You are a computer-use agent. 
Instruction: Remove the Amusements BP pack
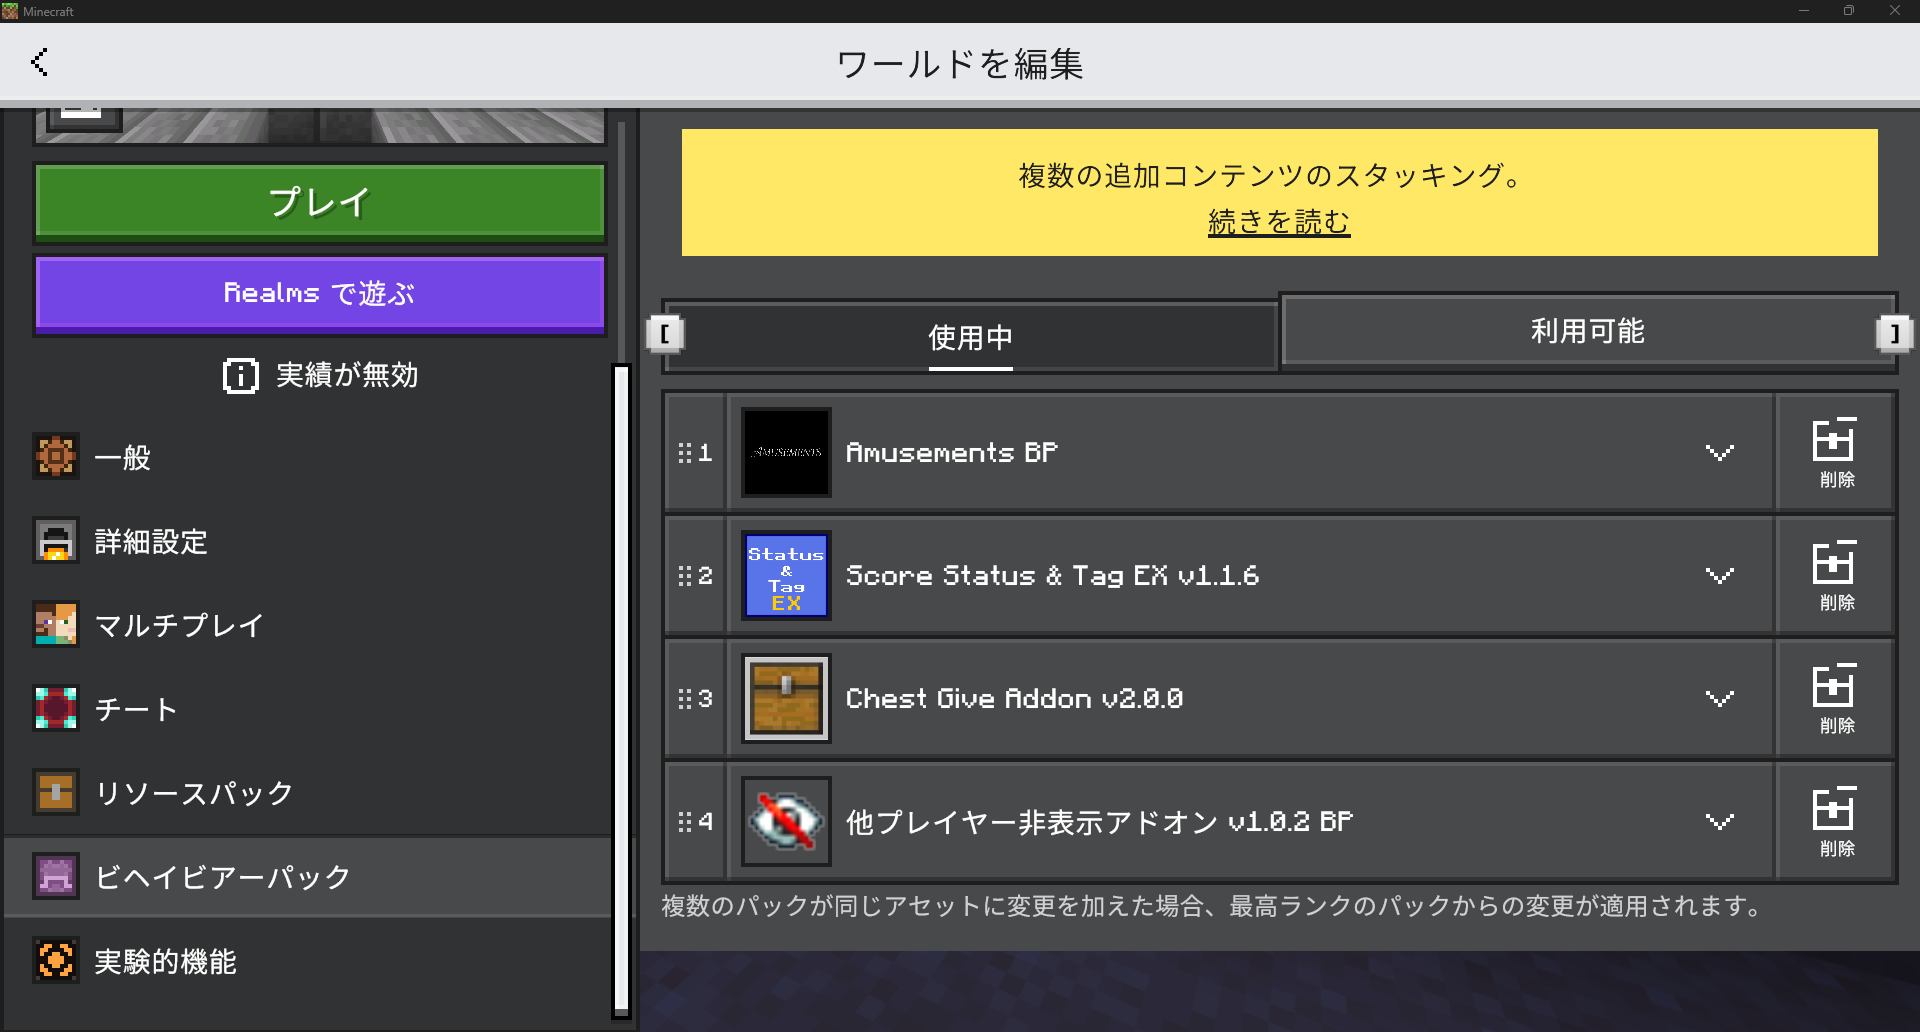coord(1835,453)
